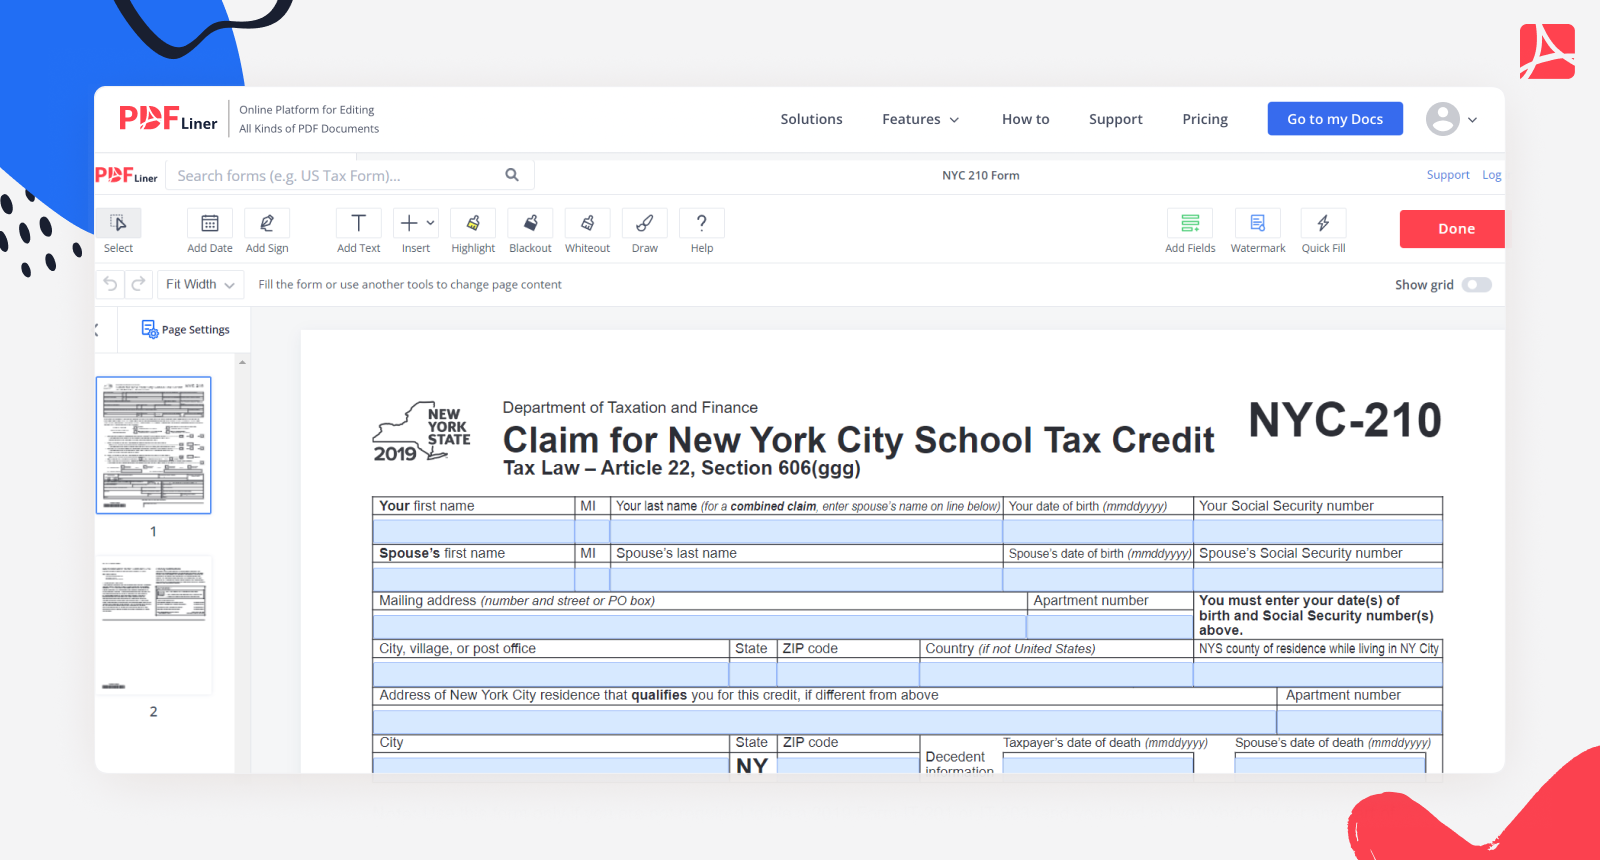The width and height of the screenshot is (1600, 860).
Task: Open the user account avatar menu
Action: point(1450,119)
